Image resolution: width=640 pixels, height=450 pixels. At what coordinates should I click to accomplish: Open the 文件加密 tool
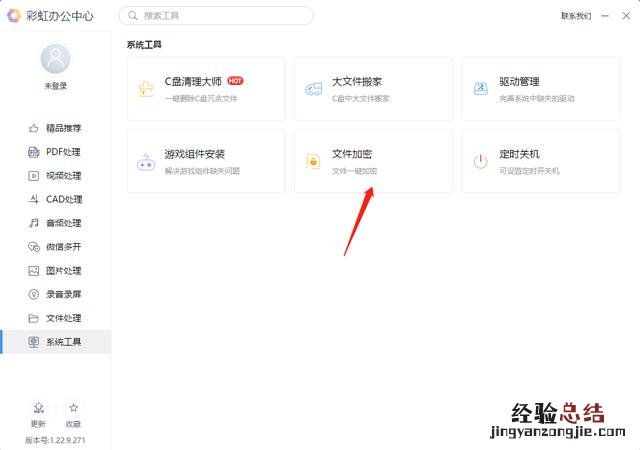[373, 161]
